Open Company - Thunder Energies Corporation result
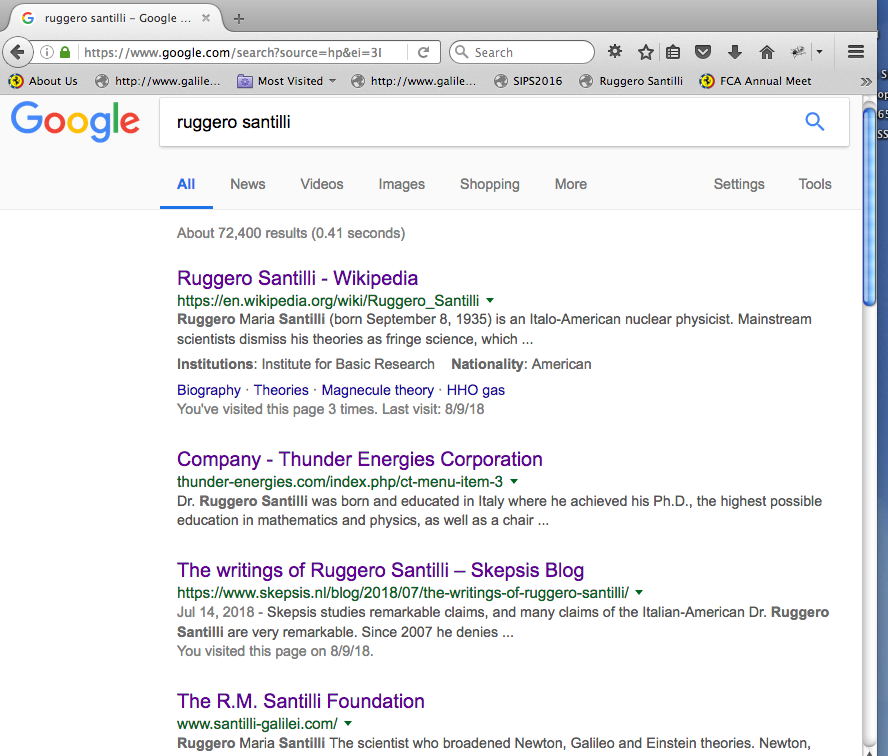 (x=360, y=459)
